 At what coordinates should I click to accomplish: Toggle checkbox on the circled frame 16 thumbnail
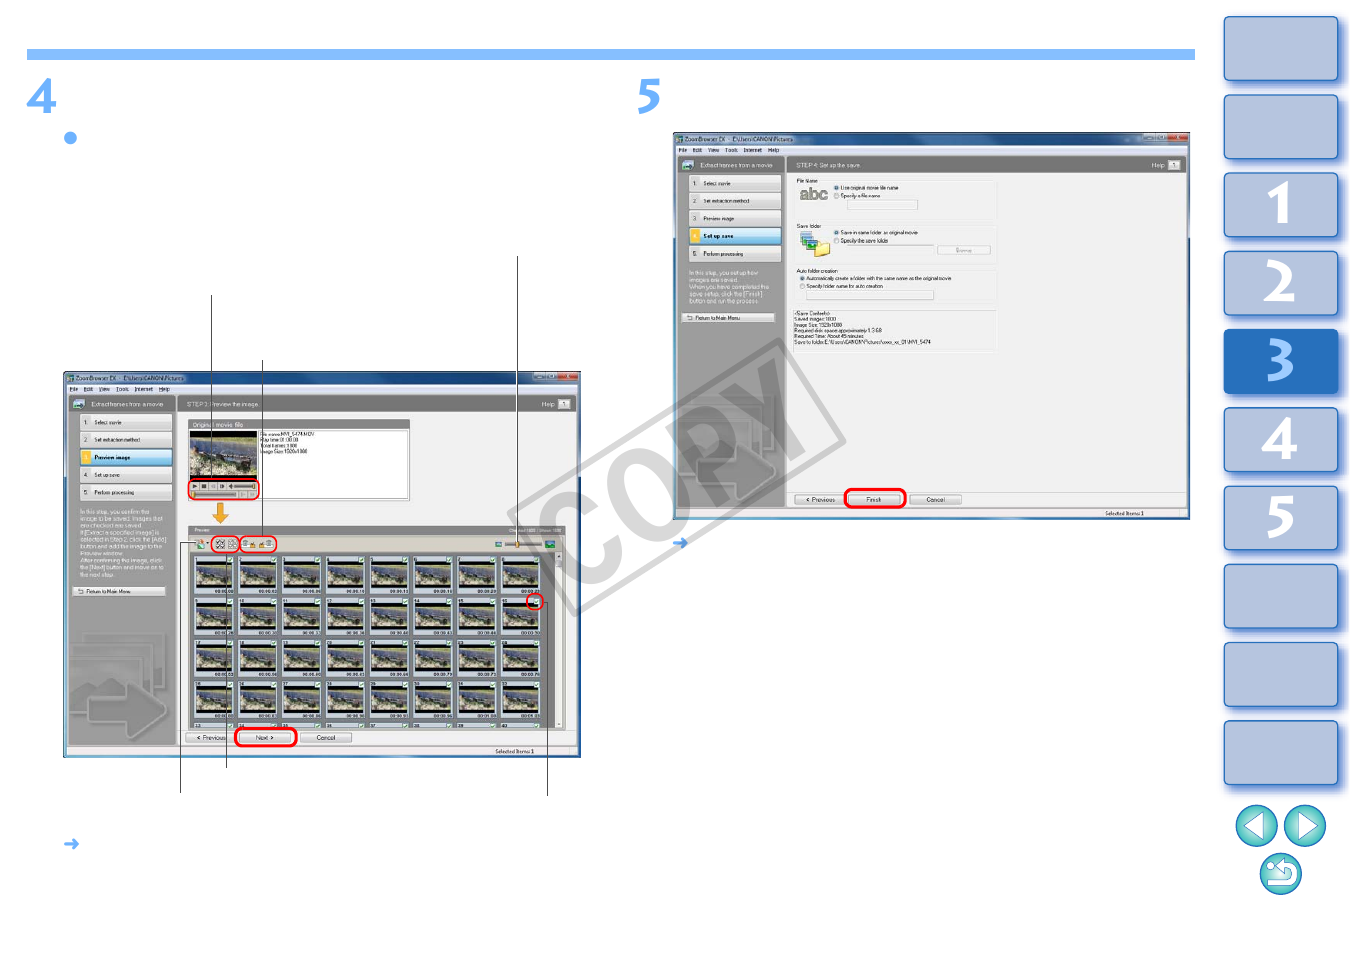click(535, 602)
